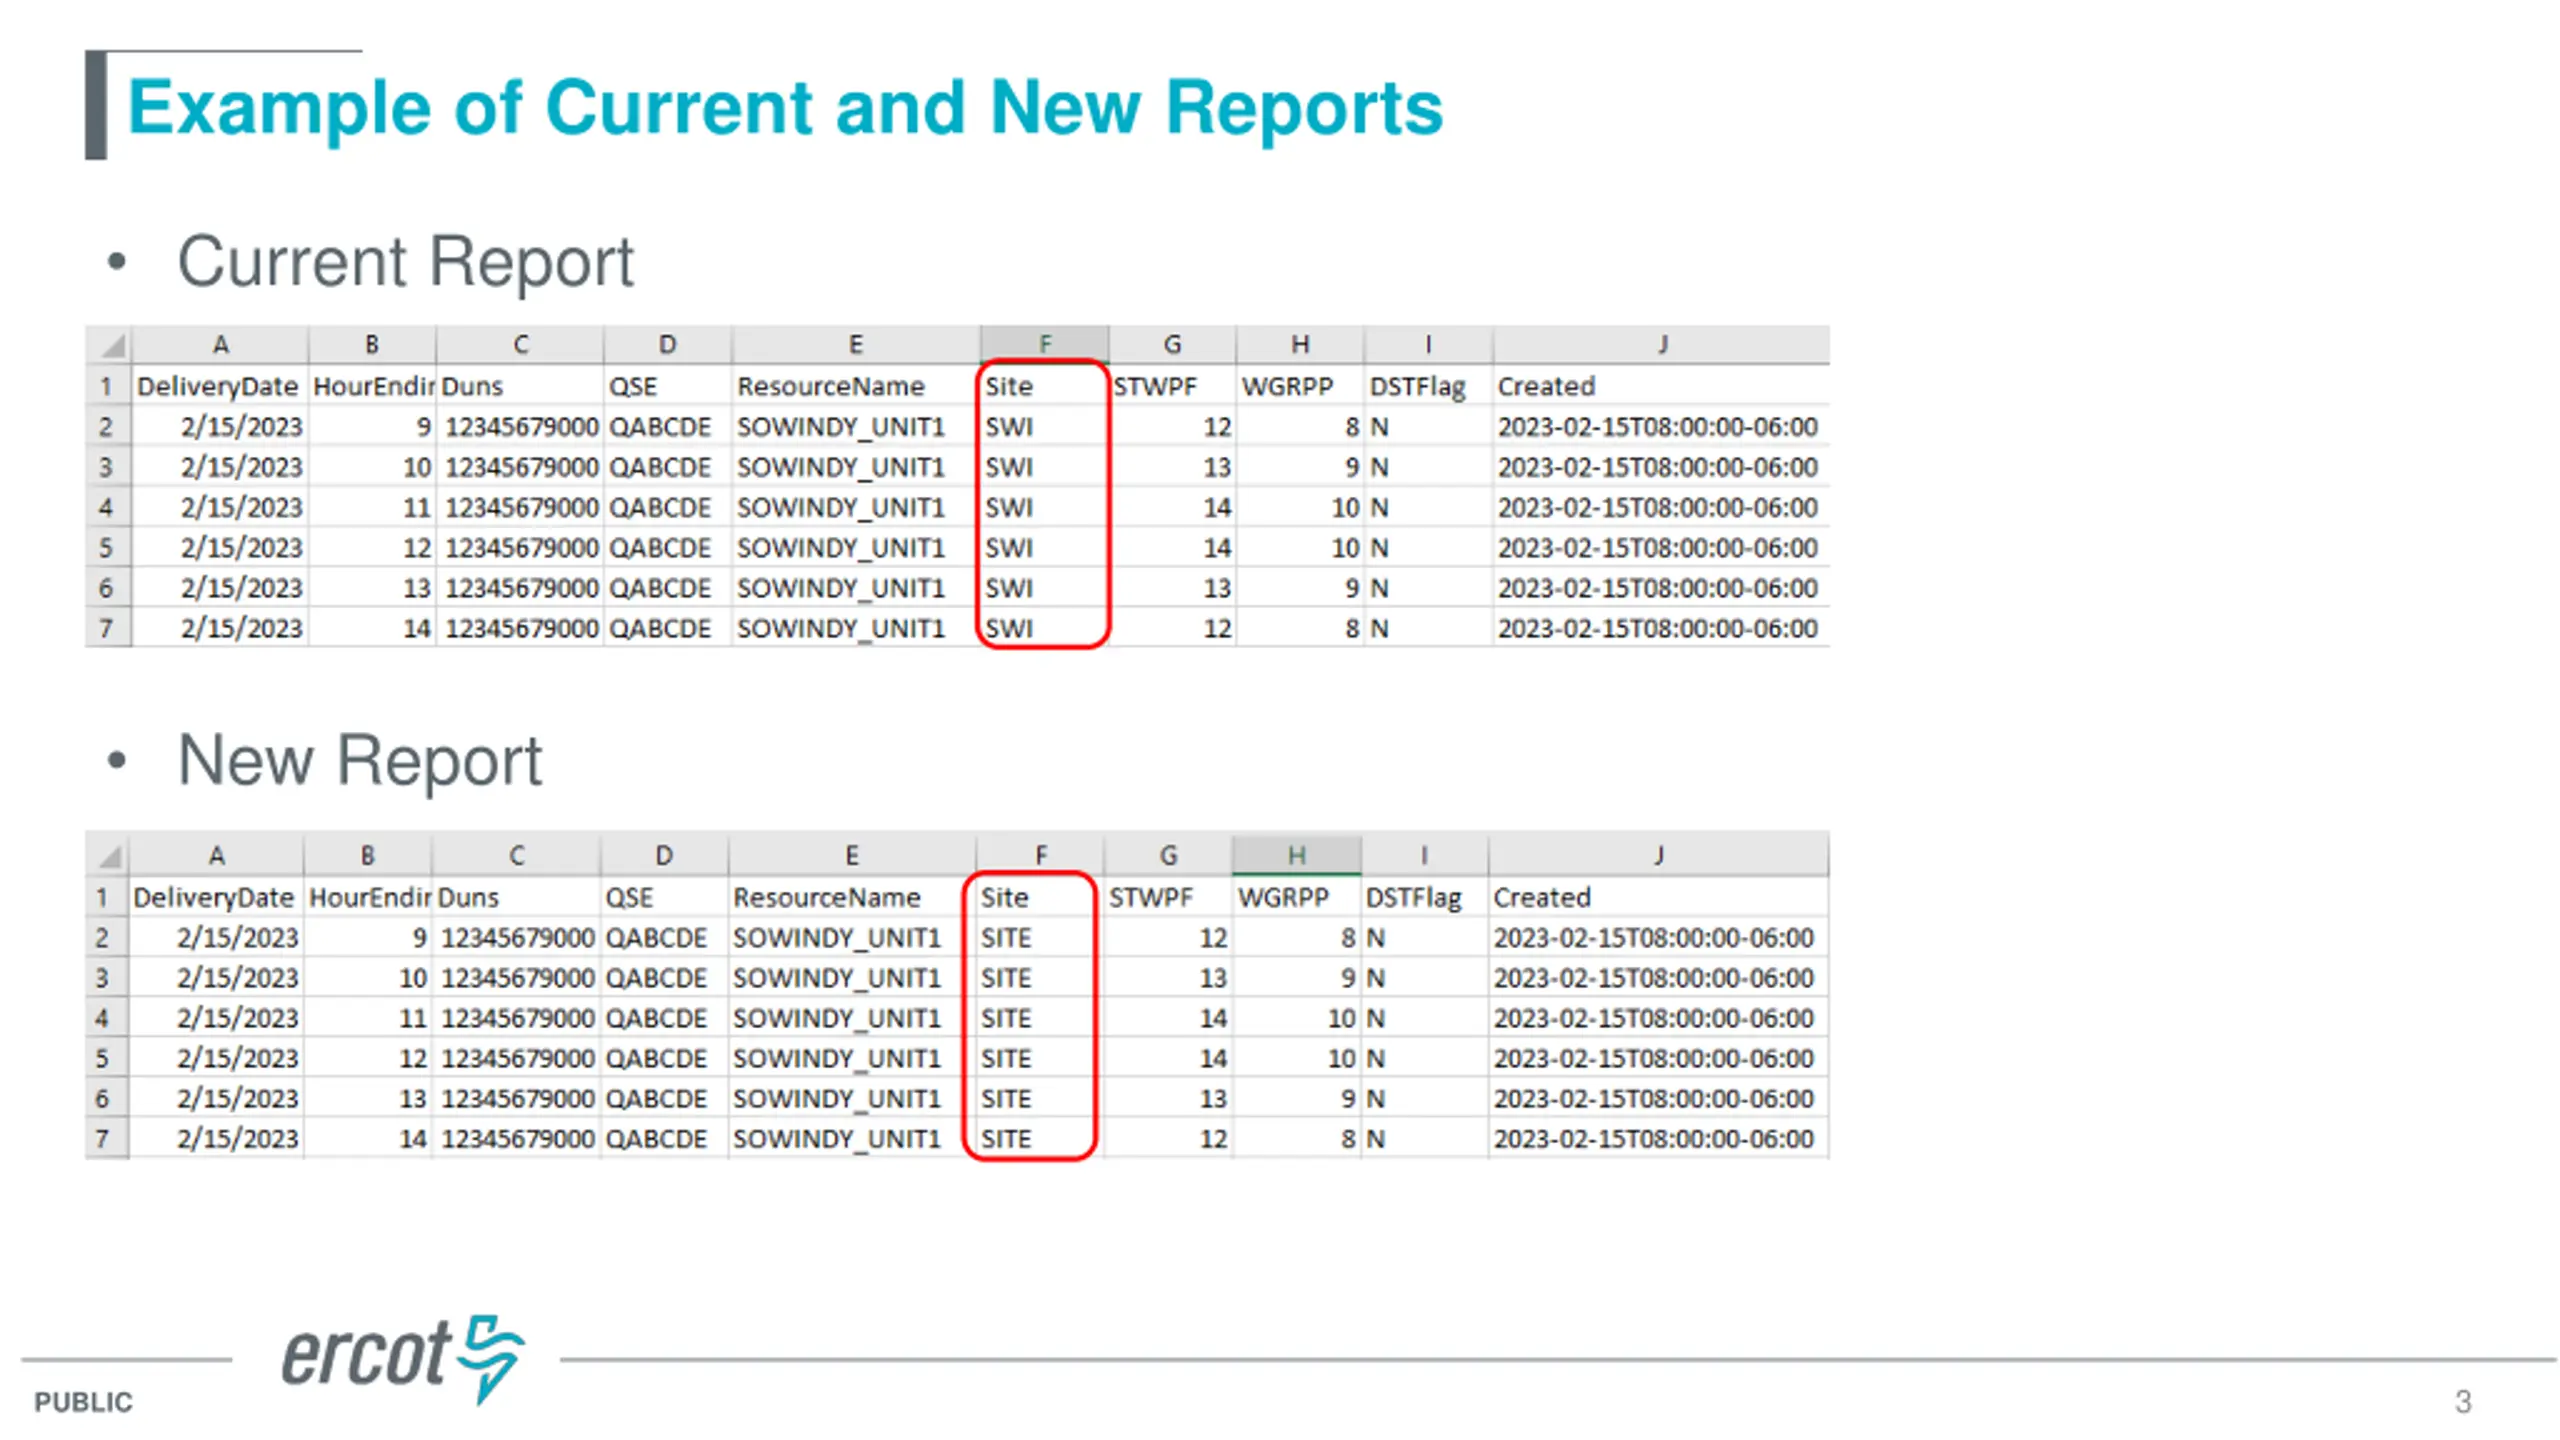Screen dimensions: 2560x1440
Task: Click slide page number 3
Action: tap(2463, 1401)
